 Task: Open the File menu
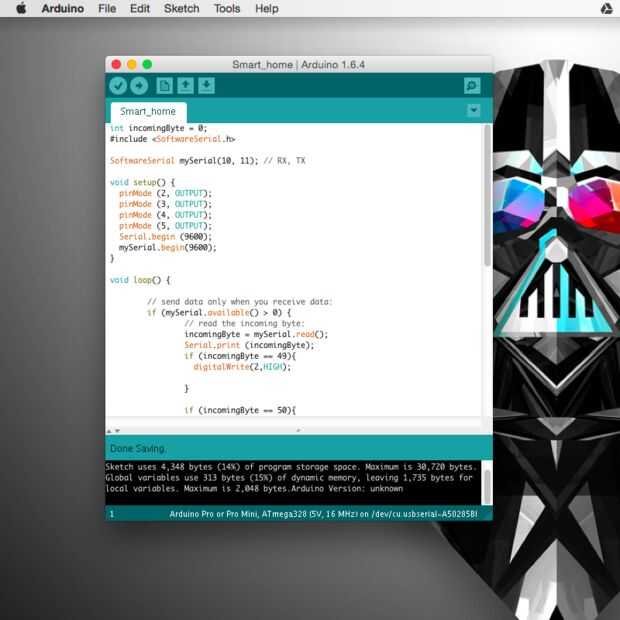pyautogui.click(x=107, y=8)
